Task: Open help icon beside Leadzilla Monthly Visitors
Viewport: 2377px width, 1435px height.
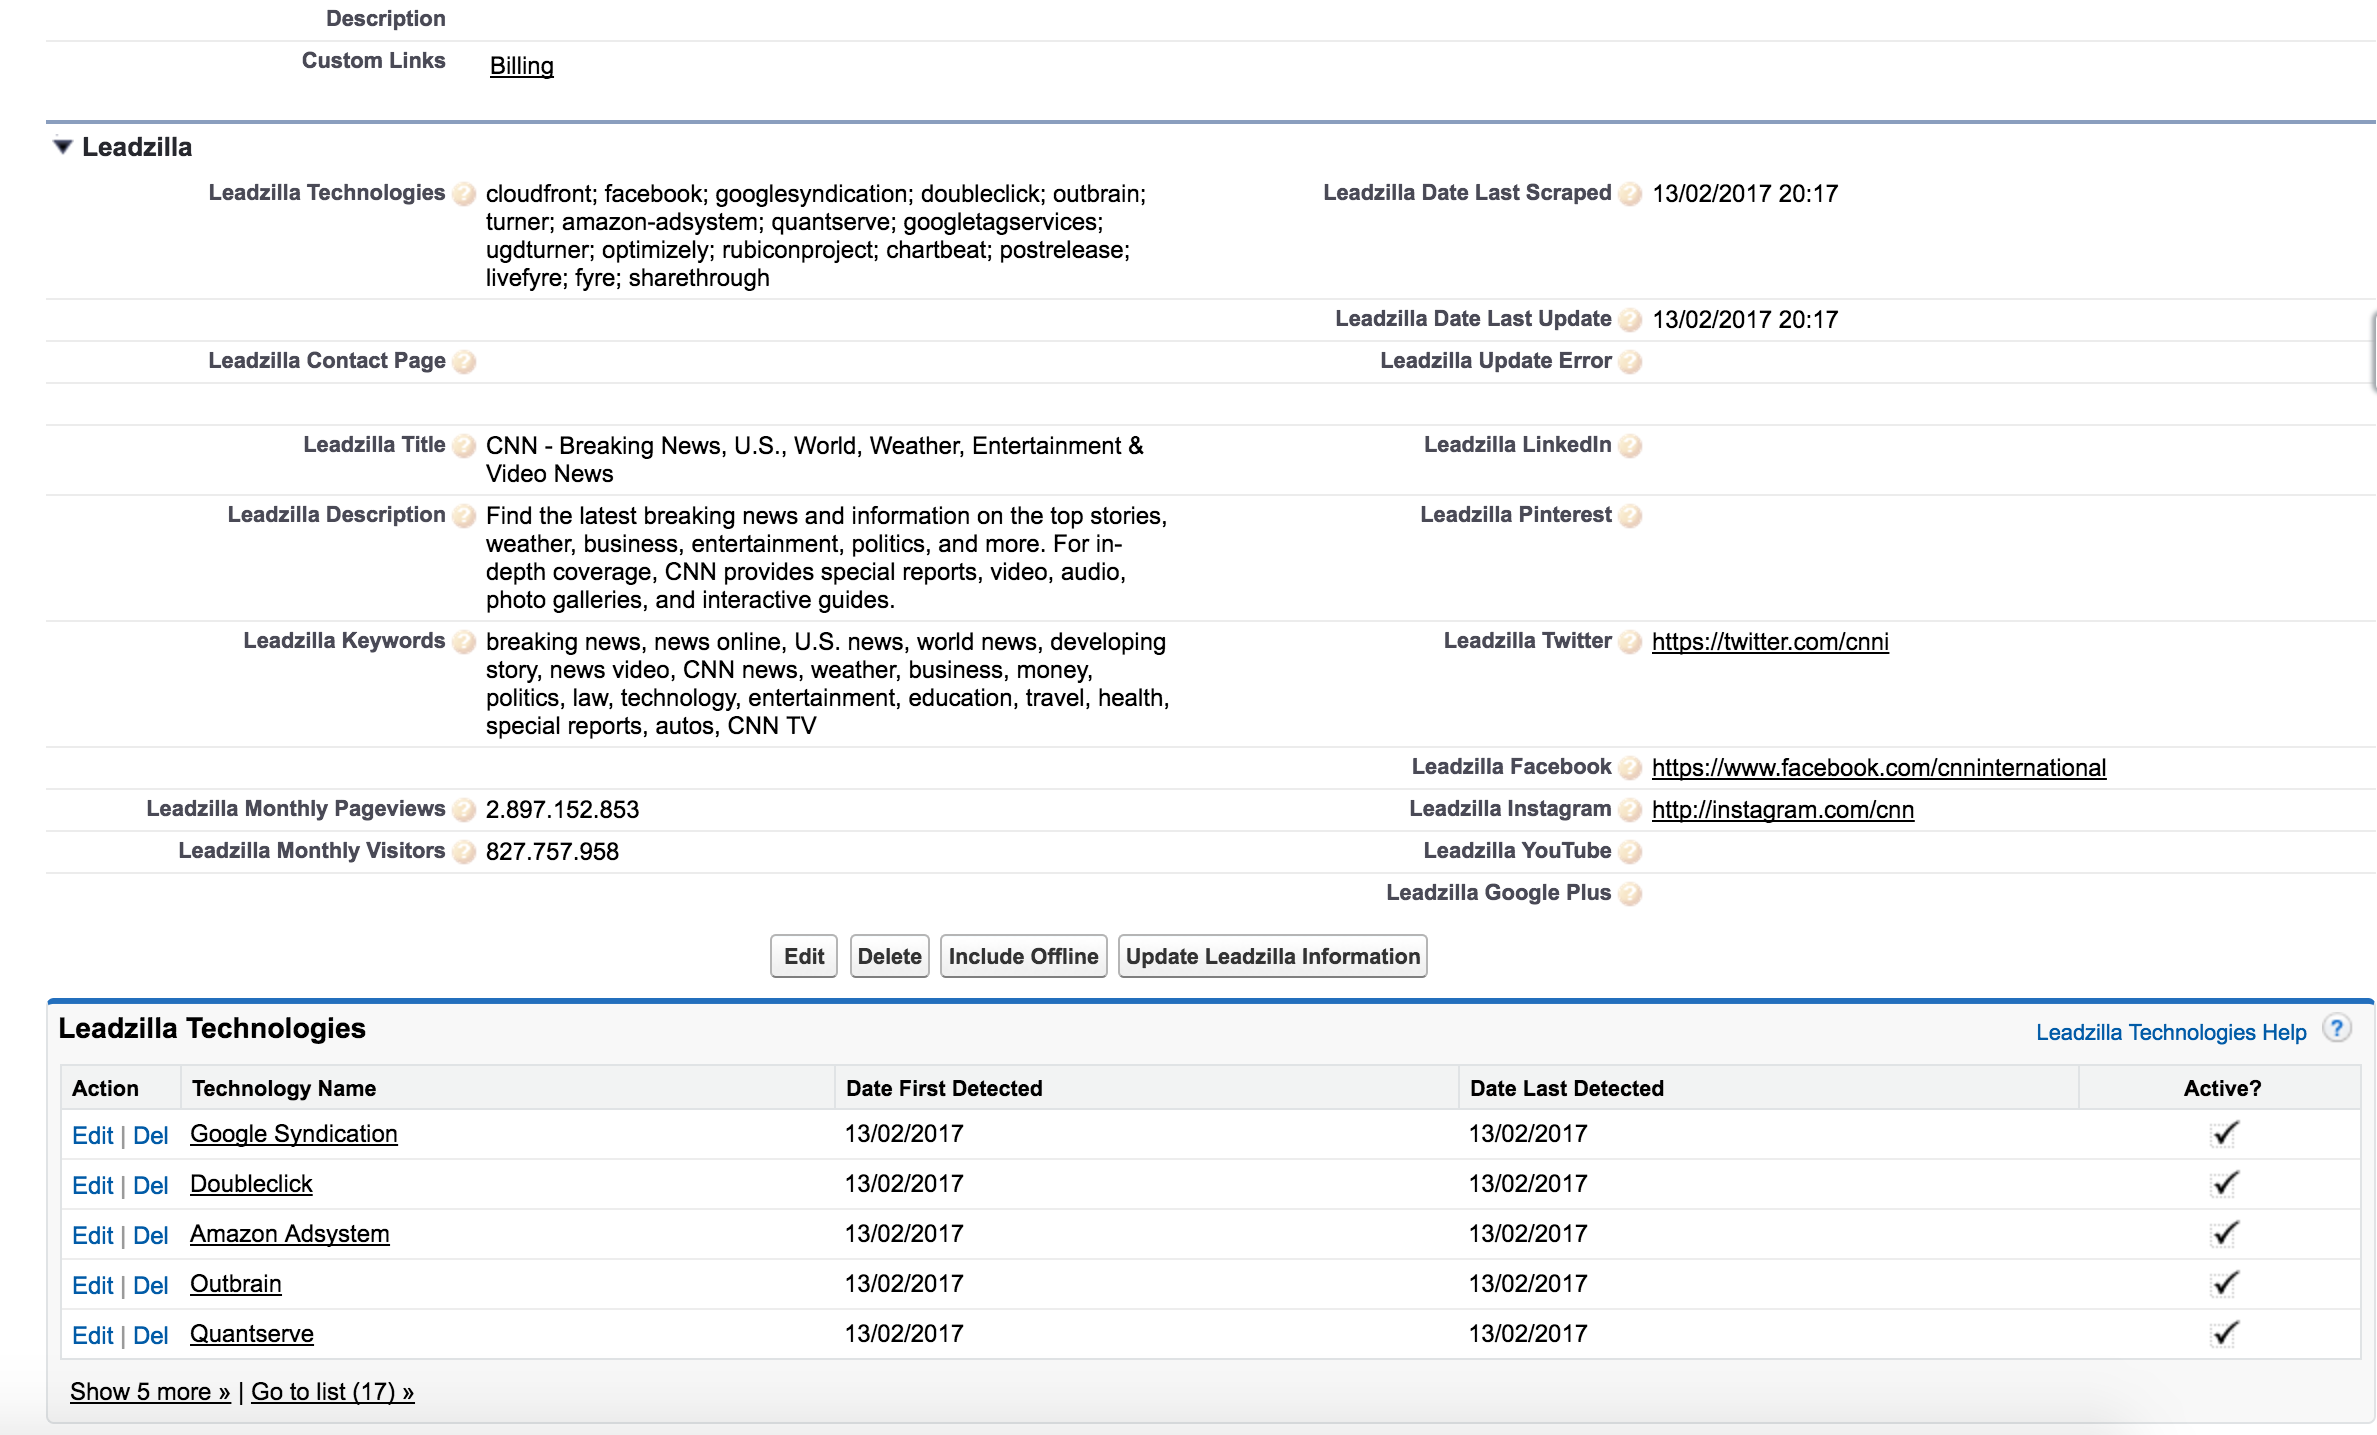Action: (464, 852)
